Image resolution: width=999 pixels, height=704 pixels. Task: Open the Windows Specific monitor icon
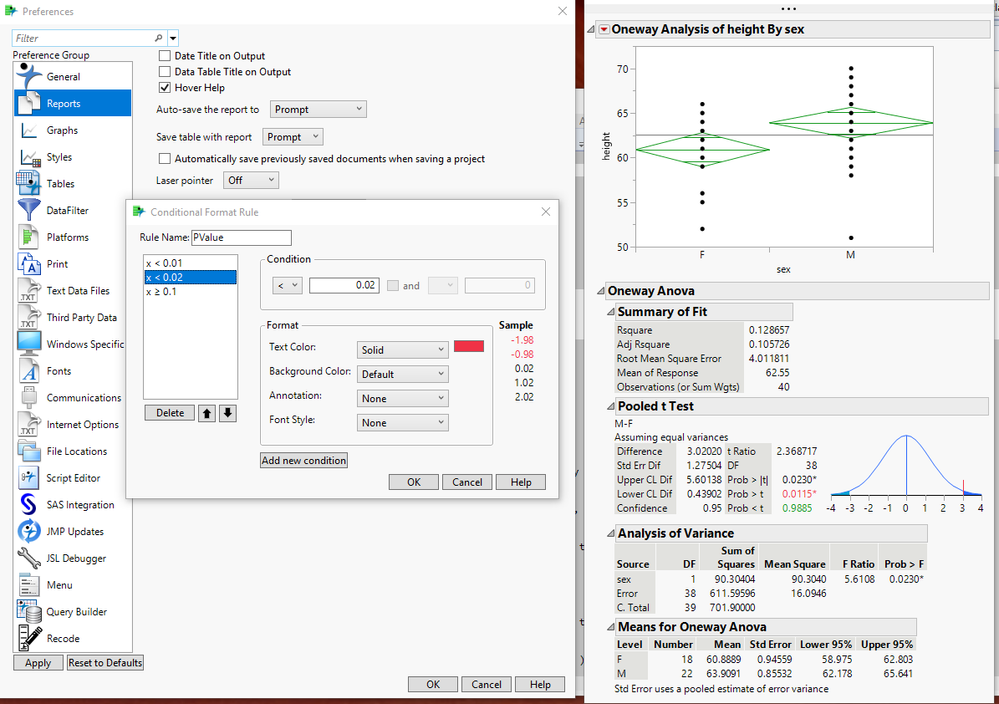pyautogui.click(x=29, y=344)
